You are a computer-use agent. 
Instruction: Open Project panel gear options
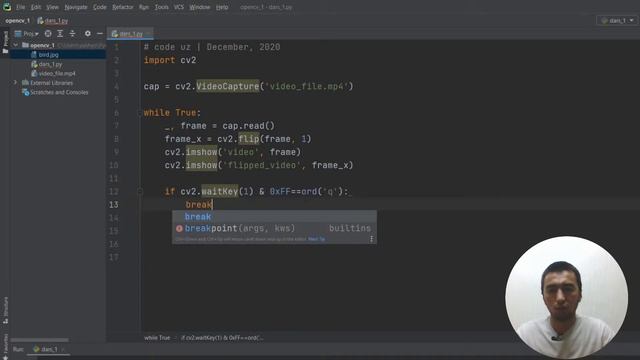87,33
